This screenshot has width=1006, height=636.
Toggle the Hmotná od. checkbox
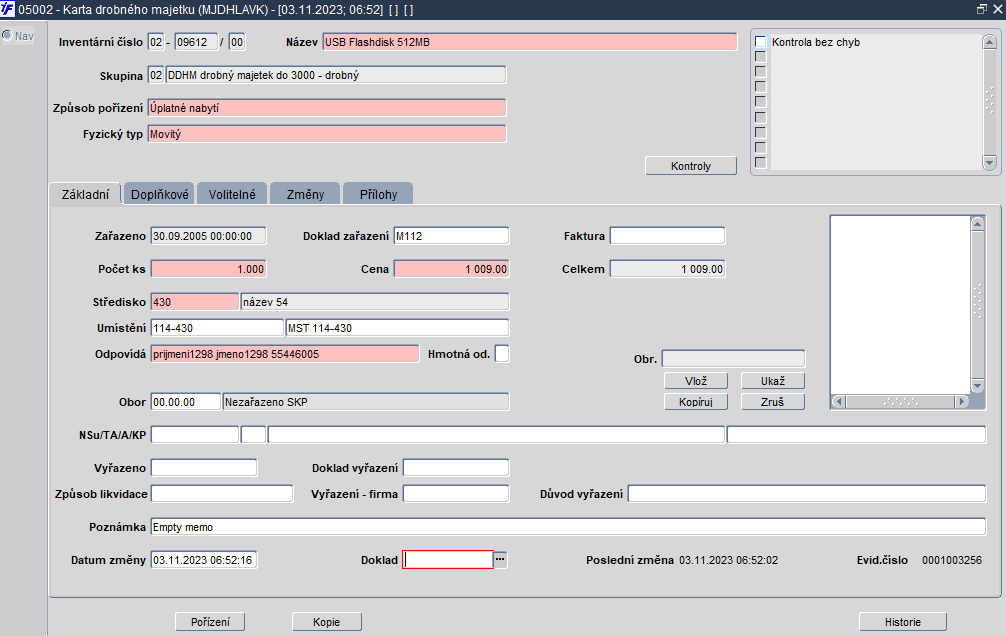tap(502, 354)
